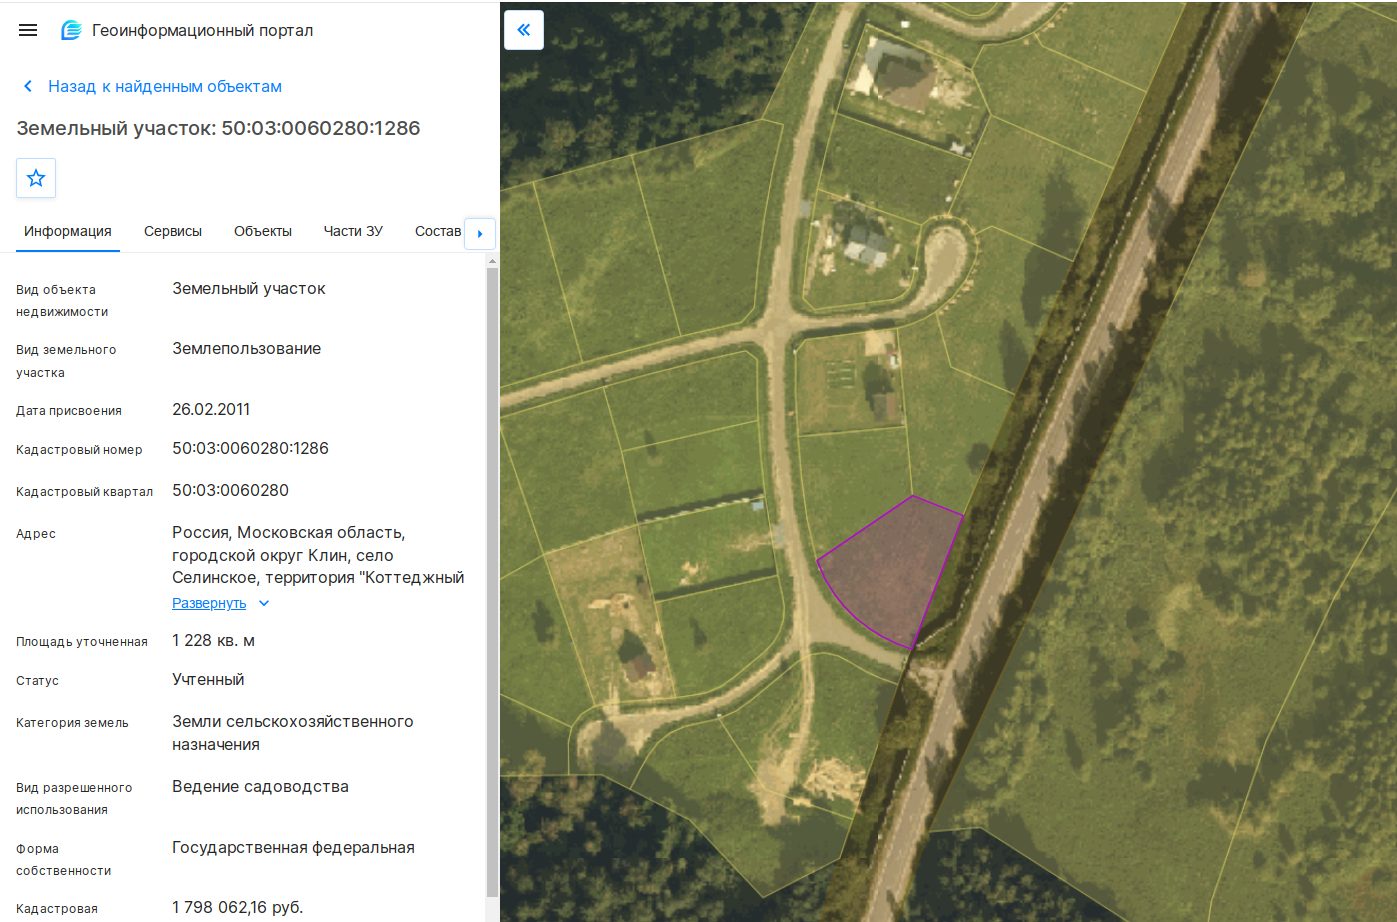1397x922 pixels.
Task: Click the Ведение садоводства value
Action: click(260, 786)
